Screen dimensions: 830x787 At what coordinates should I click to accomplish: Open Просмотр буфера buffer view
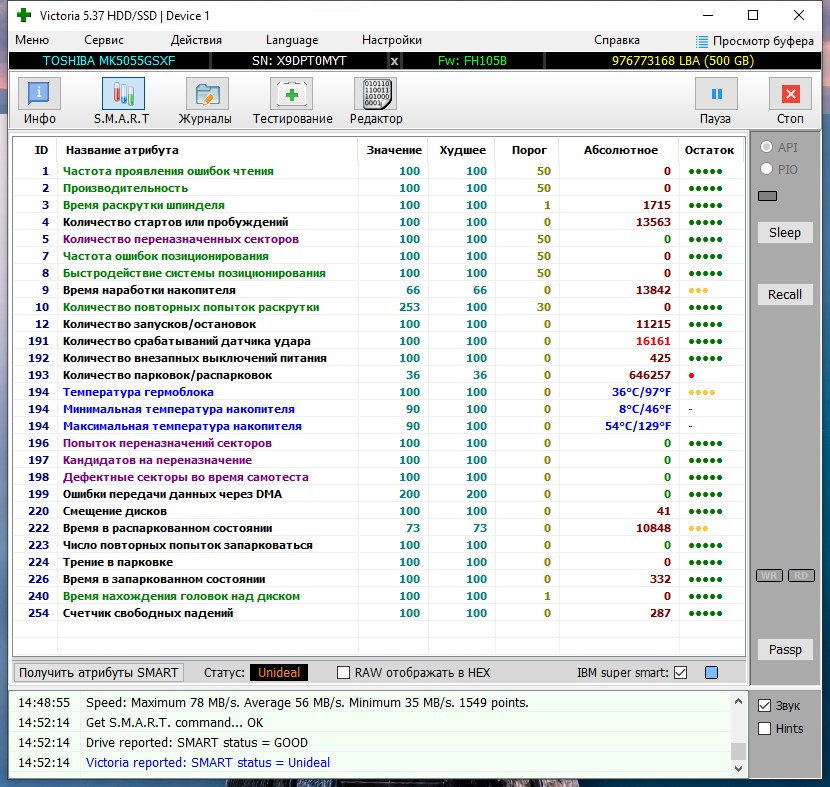point(754,41)
